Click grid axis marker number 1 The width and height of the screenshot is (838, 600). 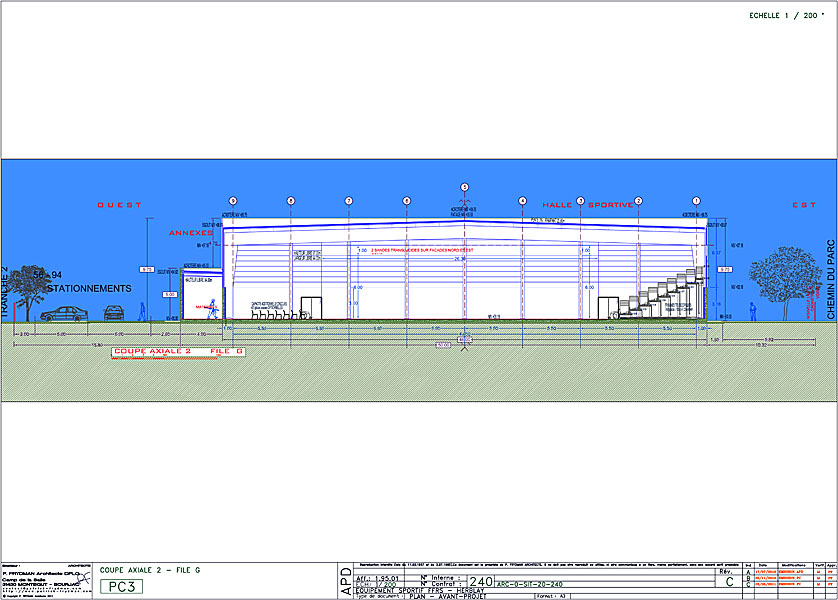[x=696, y=201]
